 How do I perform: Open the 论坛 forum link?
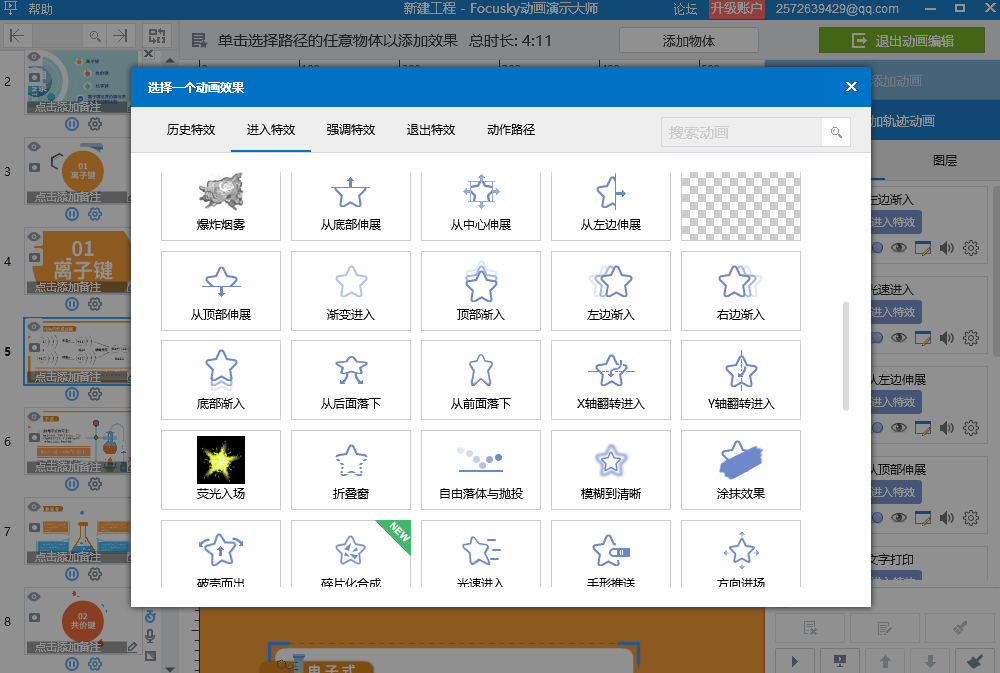[685, 9]
